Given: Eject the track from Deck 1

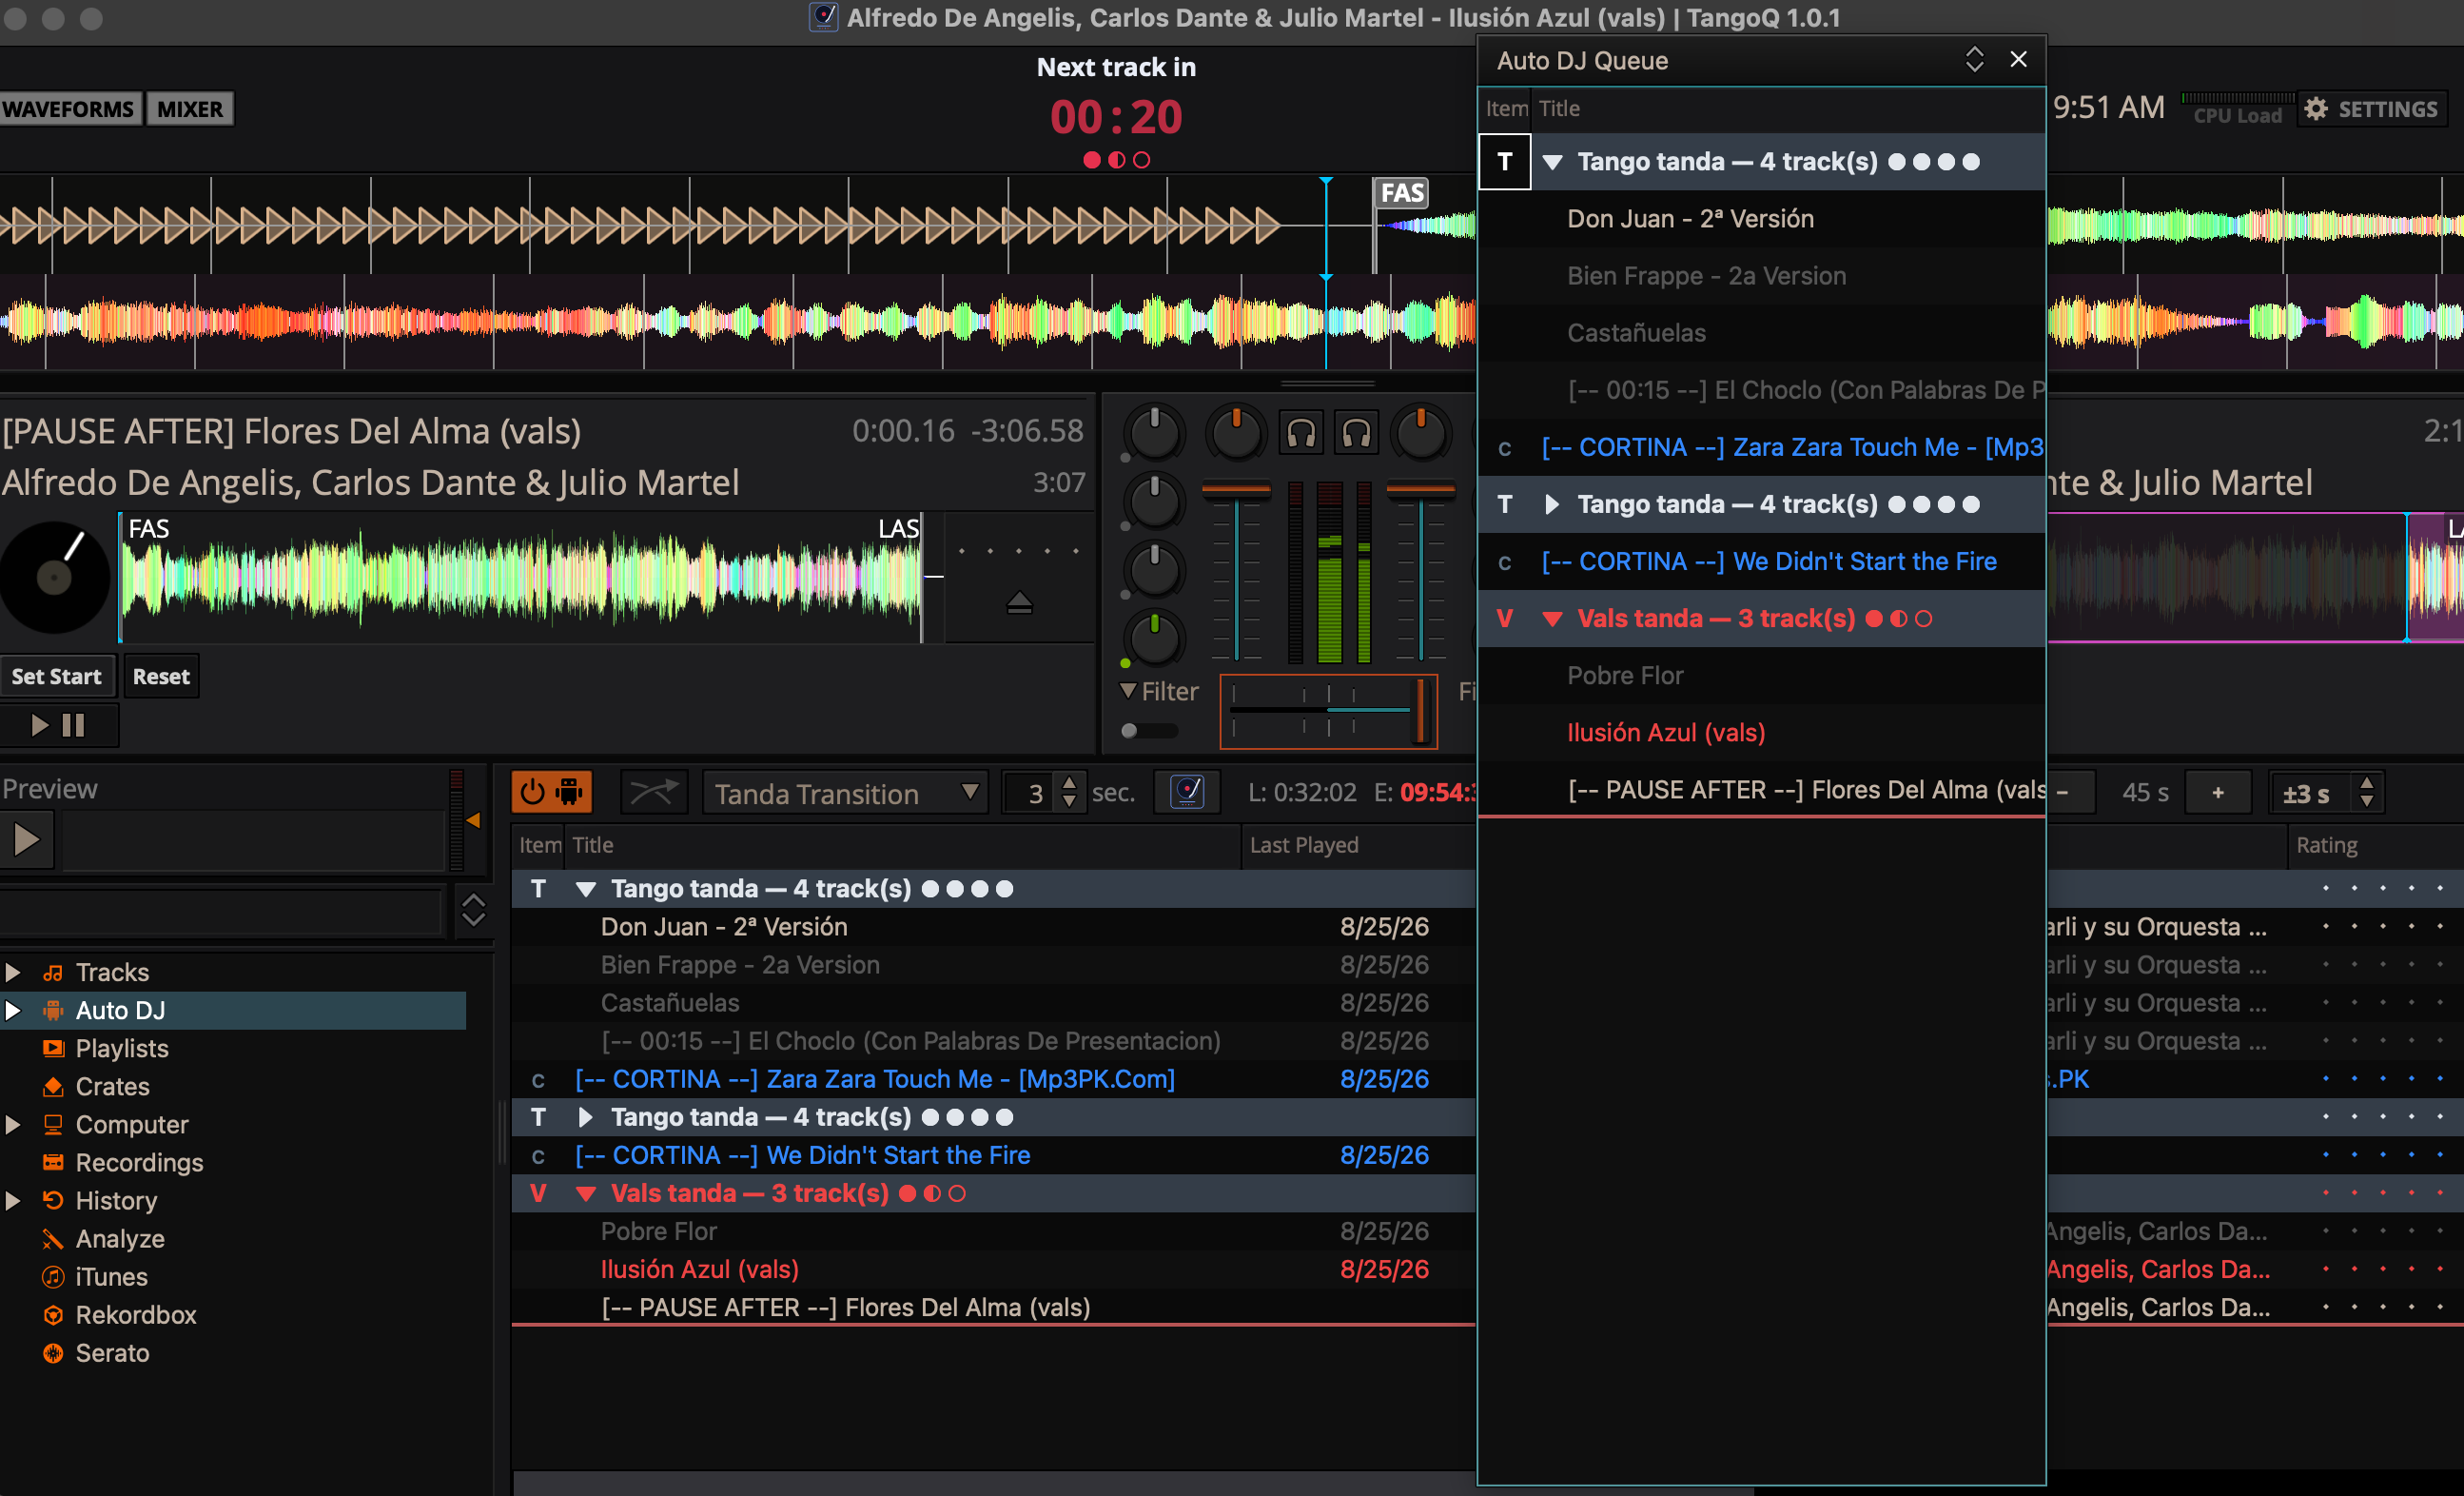Looking at the screenshot, I should click(1019, 603).
